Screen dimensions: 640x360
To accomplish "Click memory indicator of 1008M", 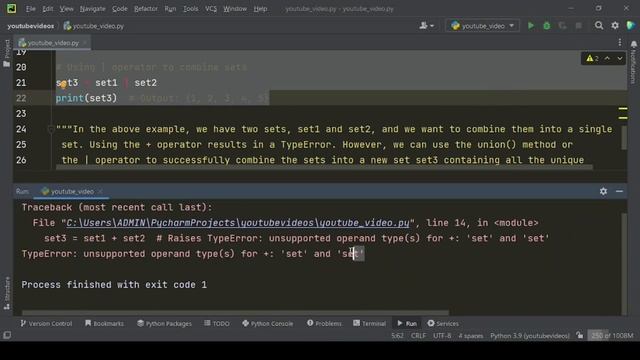I will tap(612, 336).
